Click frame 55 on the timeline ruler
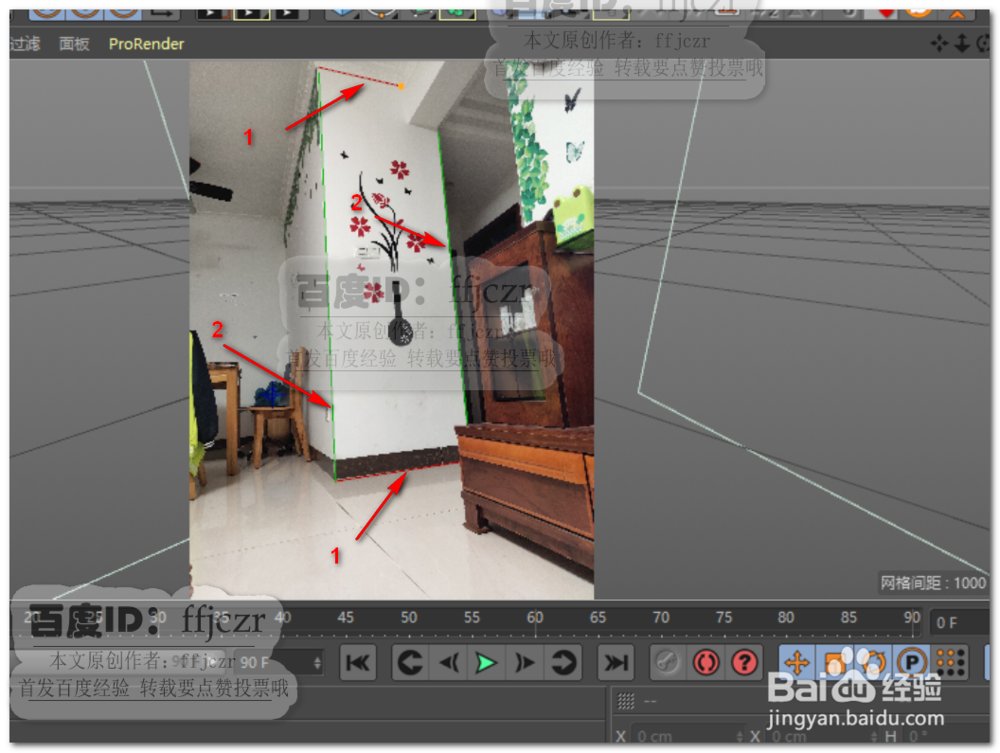Image resolution: width=1000 pixels, height=753 pixels. point(471,618)
